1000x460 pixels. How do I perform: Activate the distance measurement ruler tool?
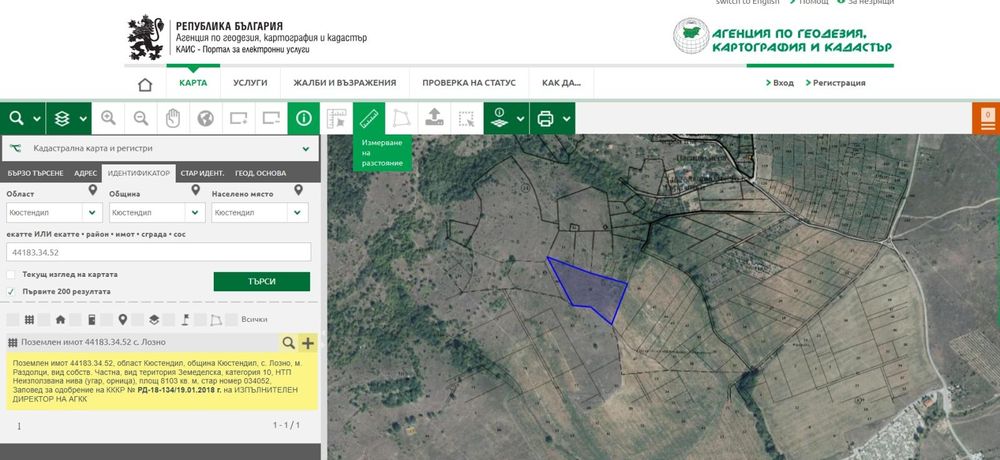369,119
